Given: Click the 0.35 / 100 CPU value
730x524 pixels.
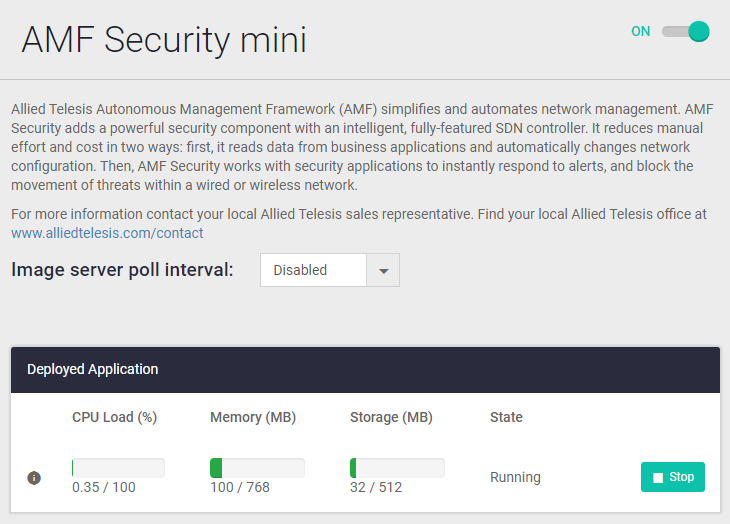Looking at the screenshot, I should point(104,487).
